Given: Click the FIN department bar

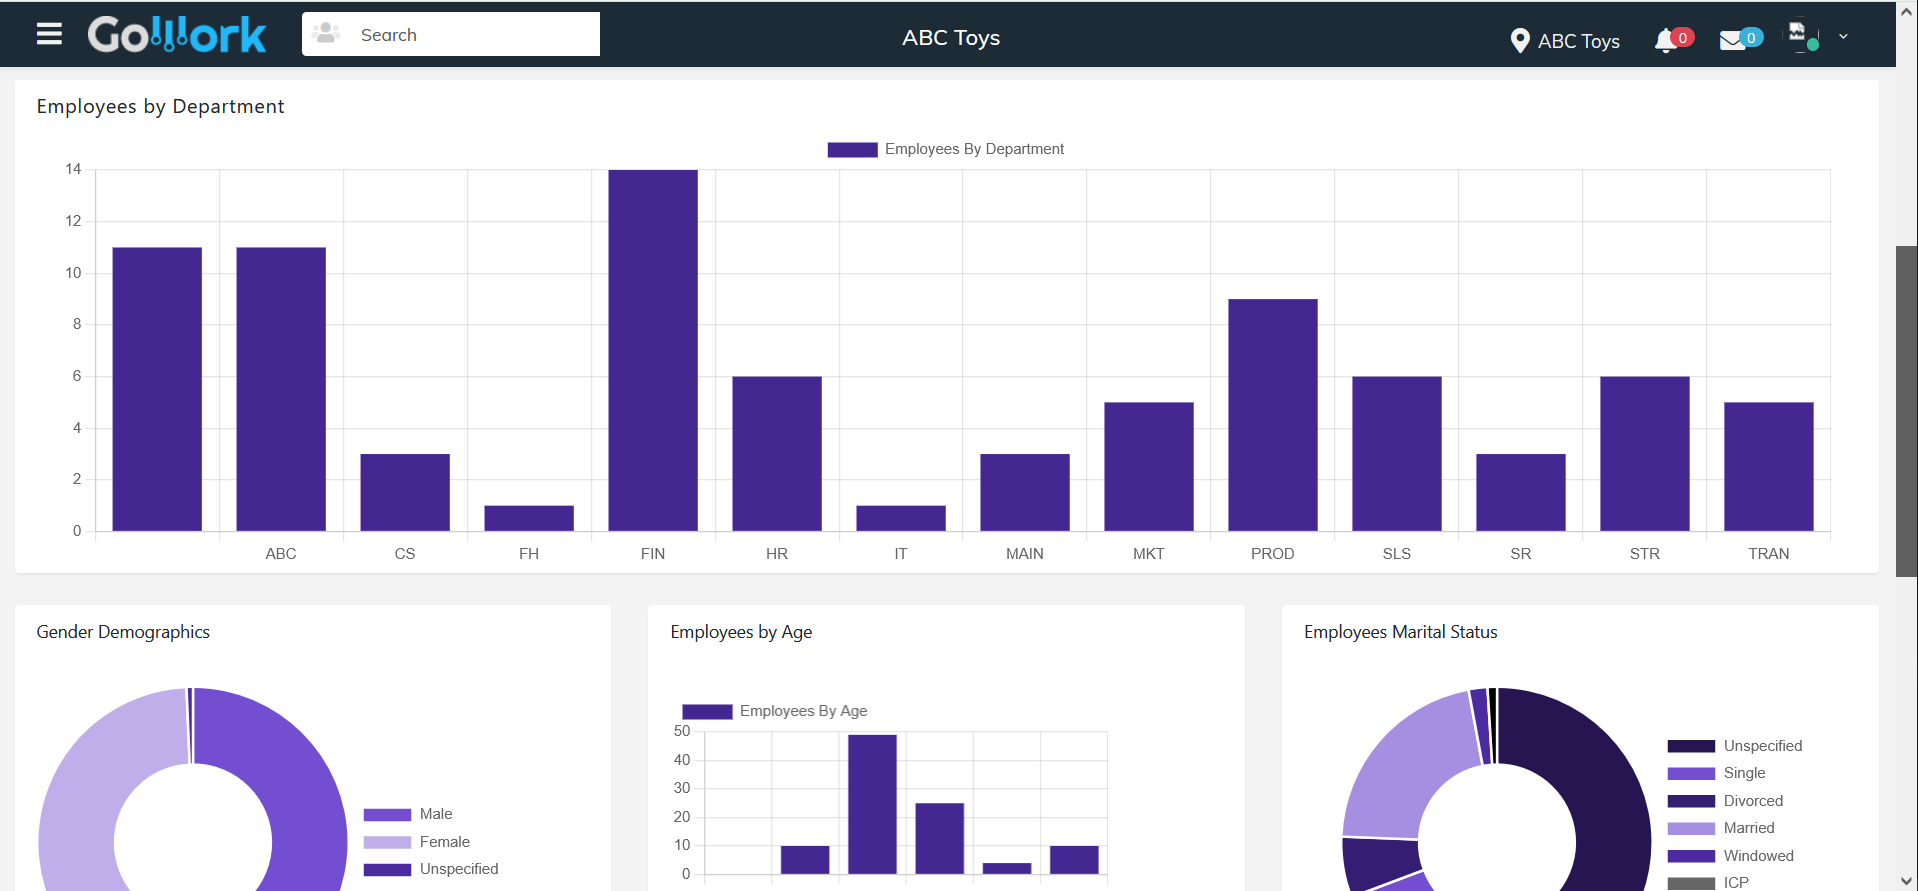Looking at the screenshot, I should pyautogui.click(x=653, y=350).
